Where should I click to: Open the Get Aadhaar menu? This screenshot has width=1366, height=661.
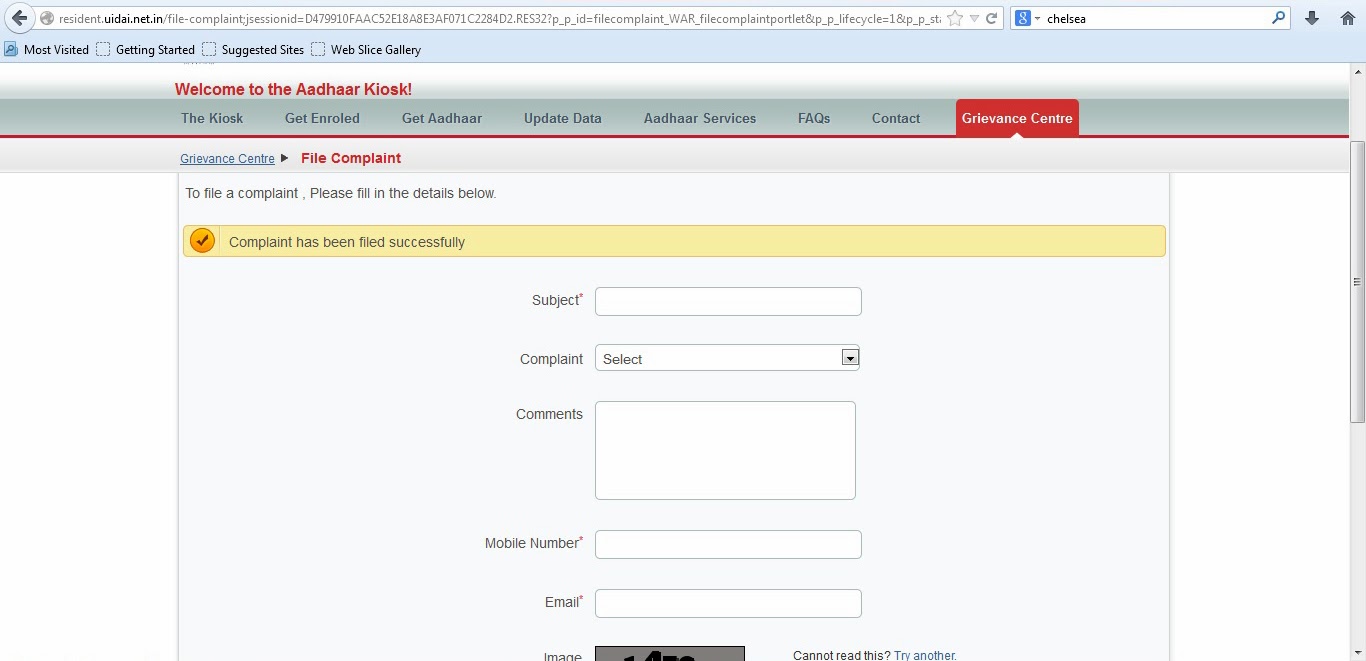(442, 118)
